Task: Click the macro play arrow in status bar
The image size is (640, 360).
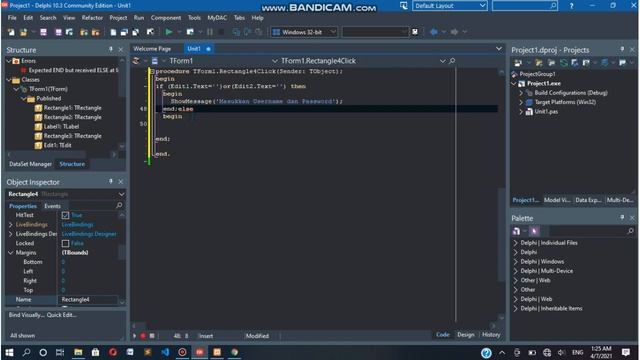Action: click(x=134, y=336)
